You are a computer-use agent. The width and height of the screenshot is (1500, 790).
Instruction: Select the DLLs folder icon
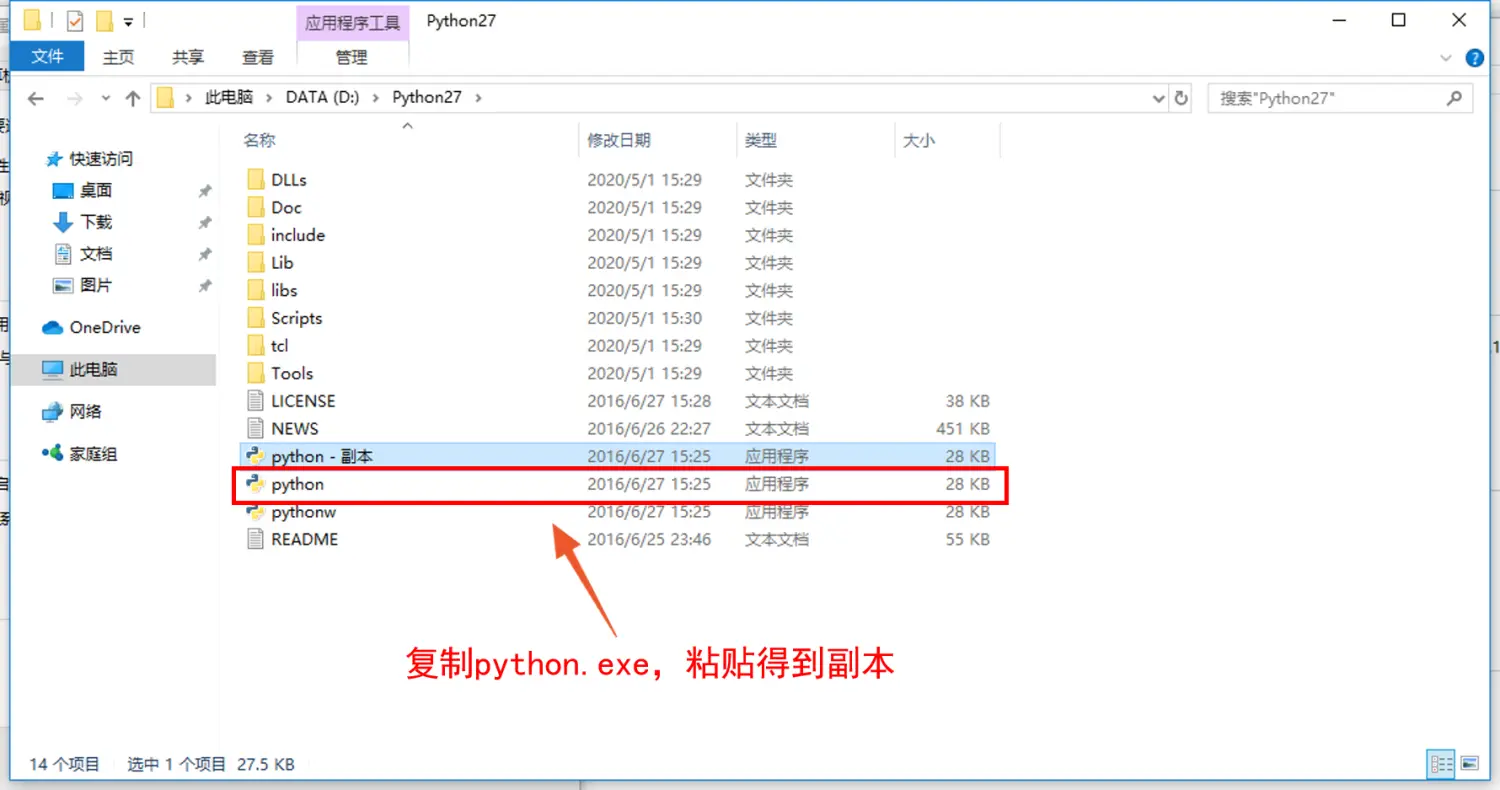point(256,180)
